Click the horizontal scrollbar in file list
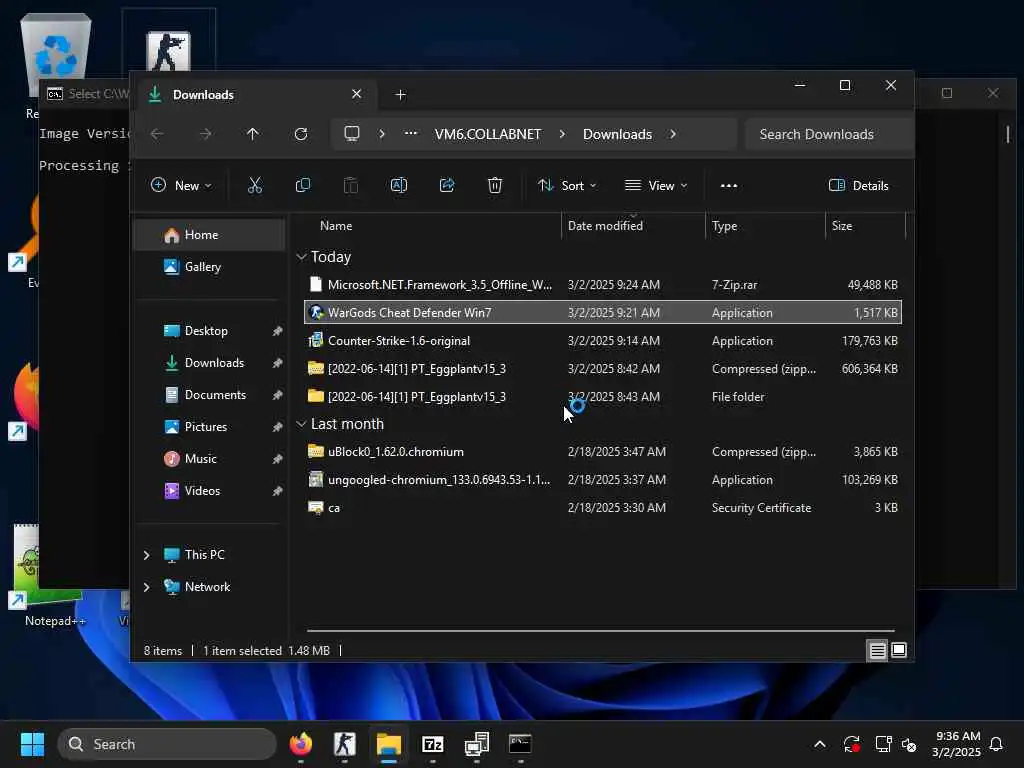Image resolution: width=1024 pixels, height=768 pixels. [600, 631]
